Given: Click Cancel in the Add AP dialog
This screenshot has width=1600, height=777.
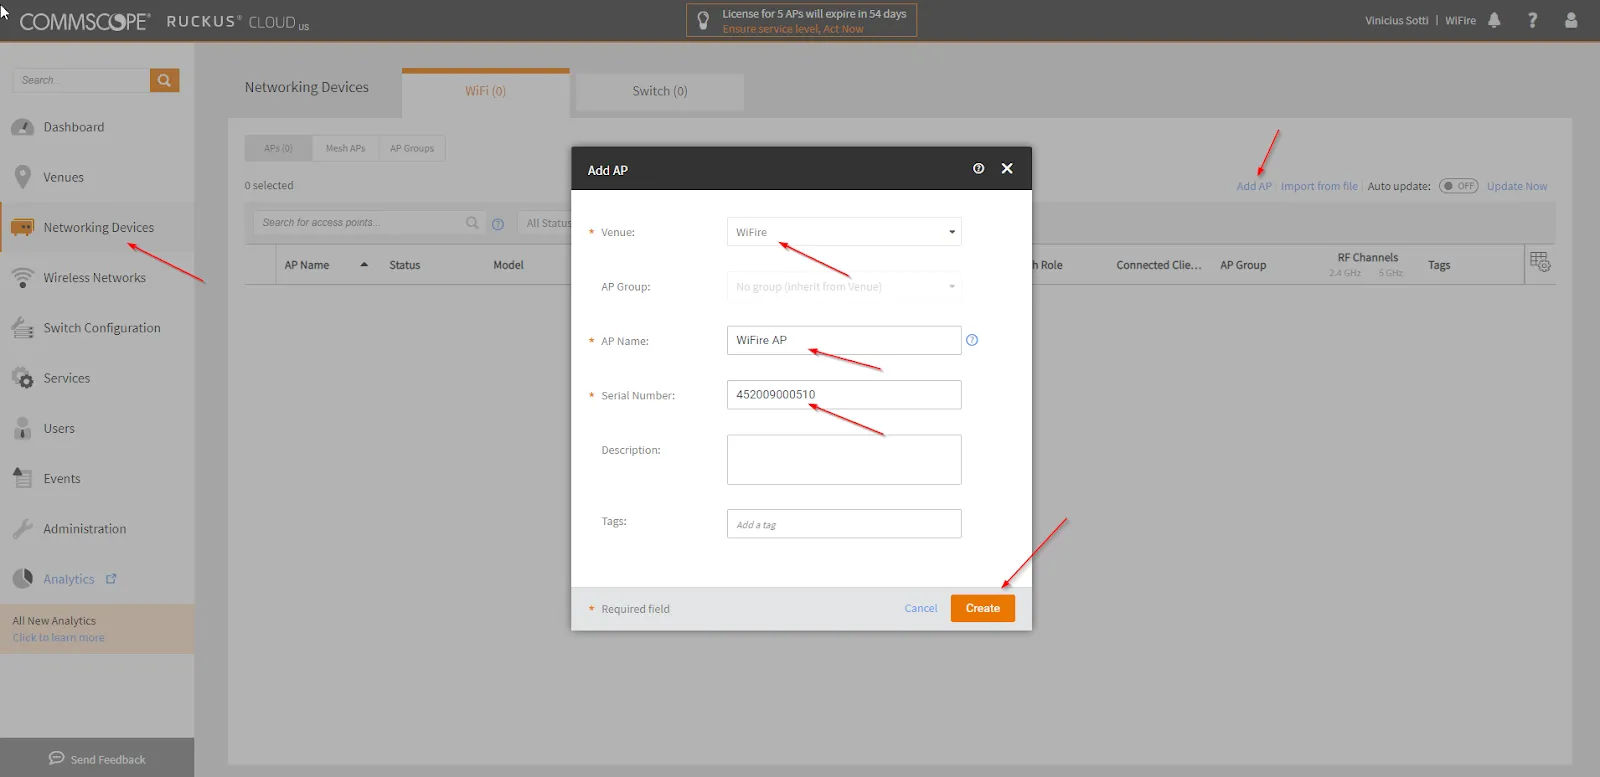Looking at the screenshot, I should pyautogui.click(x=921, y=608).
